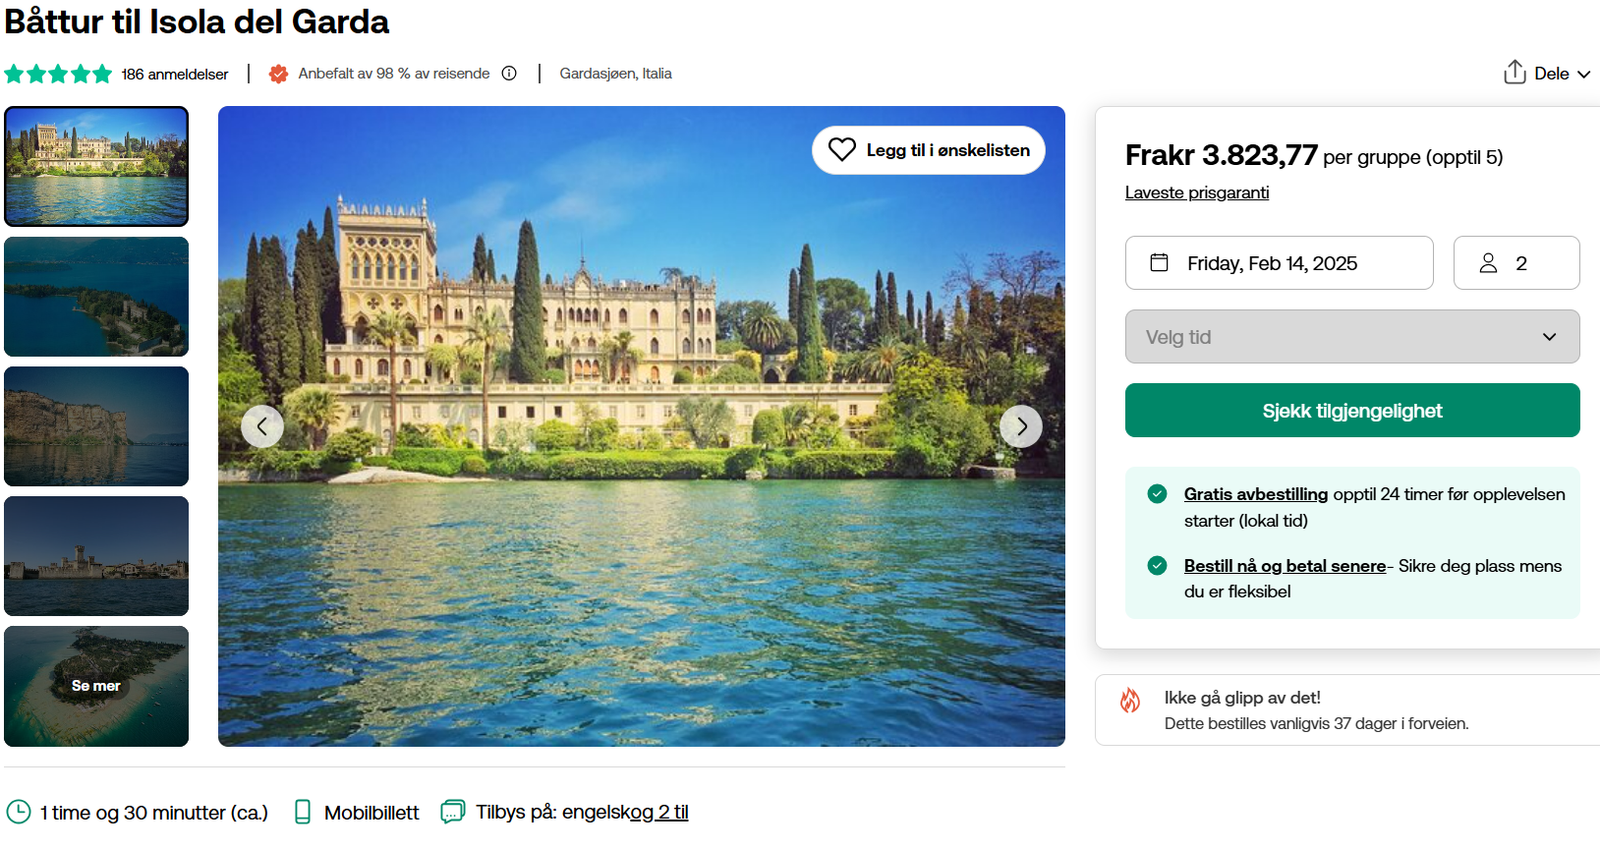1600x842 pixels.
Task: Expand the Dele share menu chevron
Action: [1584, 74]
